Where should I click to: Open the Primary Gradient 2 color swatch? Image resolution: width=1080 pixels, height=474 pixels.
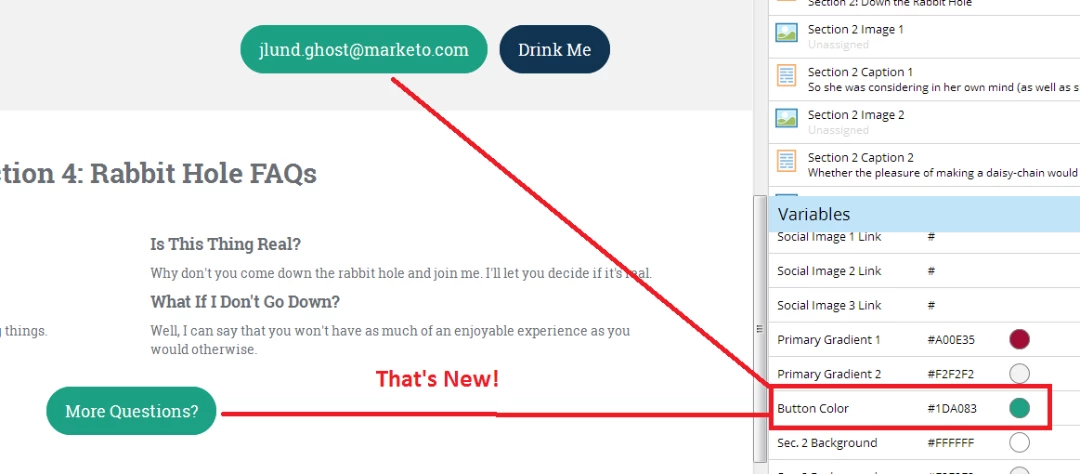tap(1019, 374)
